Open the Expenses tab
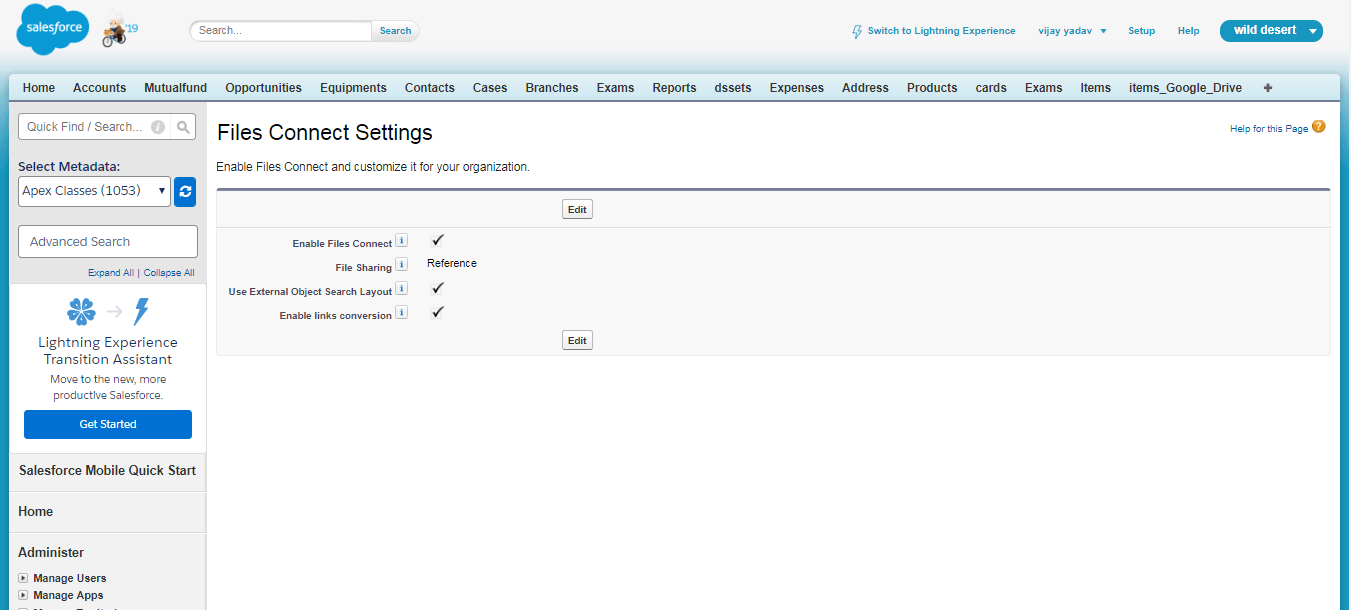The width and height of the screenshot is (1351, 610). point(797,88)
